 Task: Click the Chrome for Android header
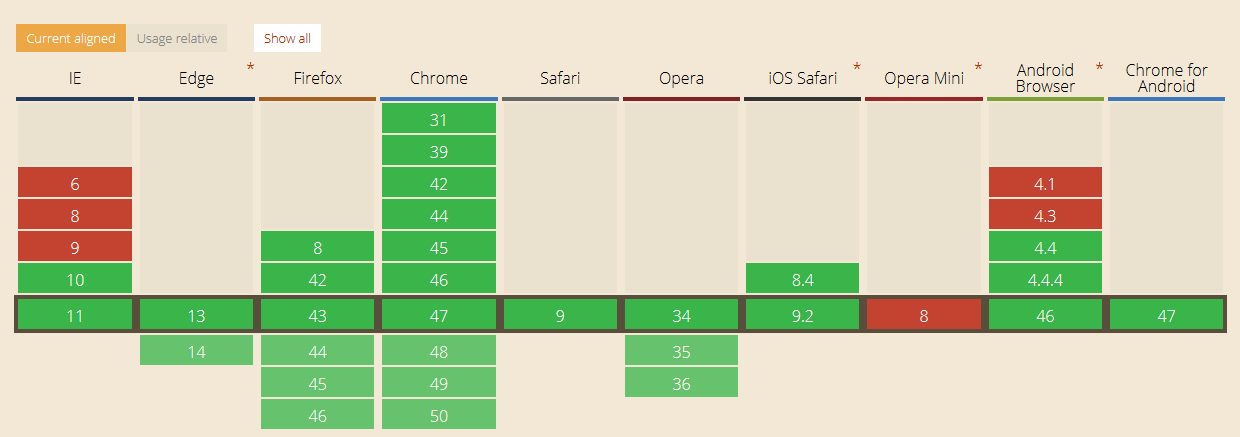(x=1166, y=78)
